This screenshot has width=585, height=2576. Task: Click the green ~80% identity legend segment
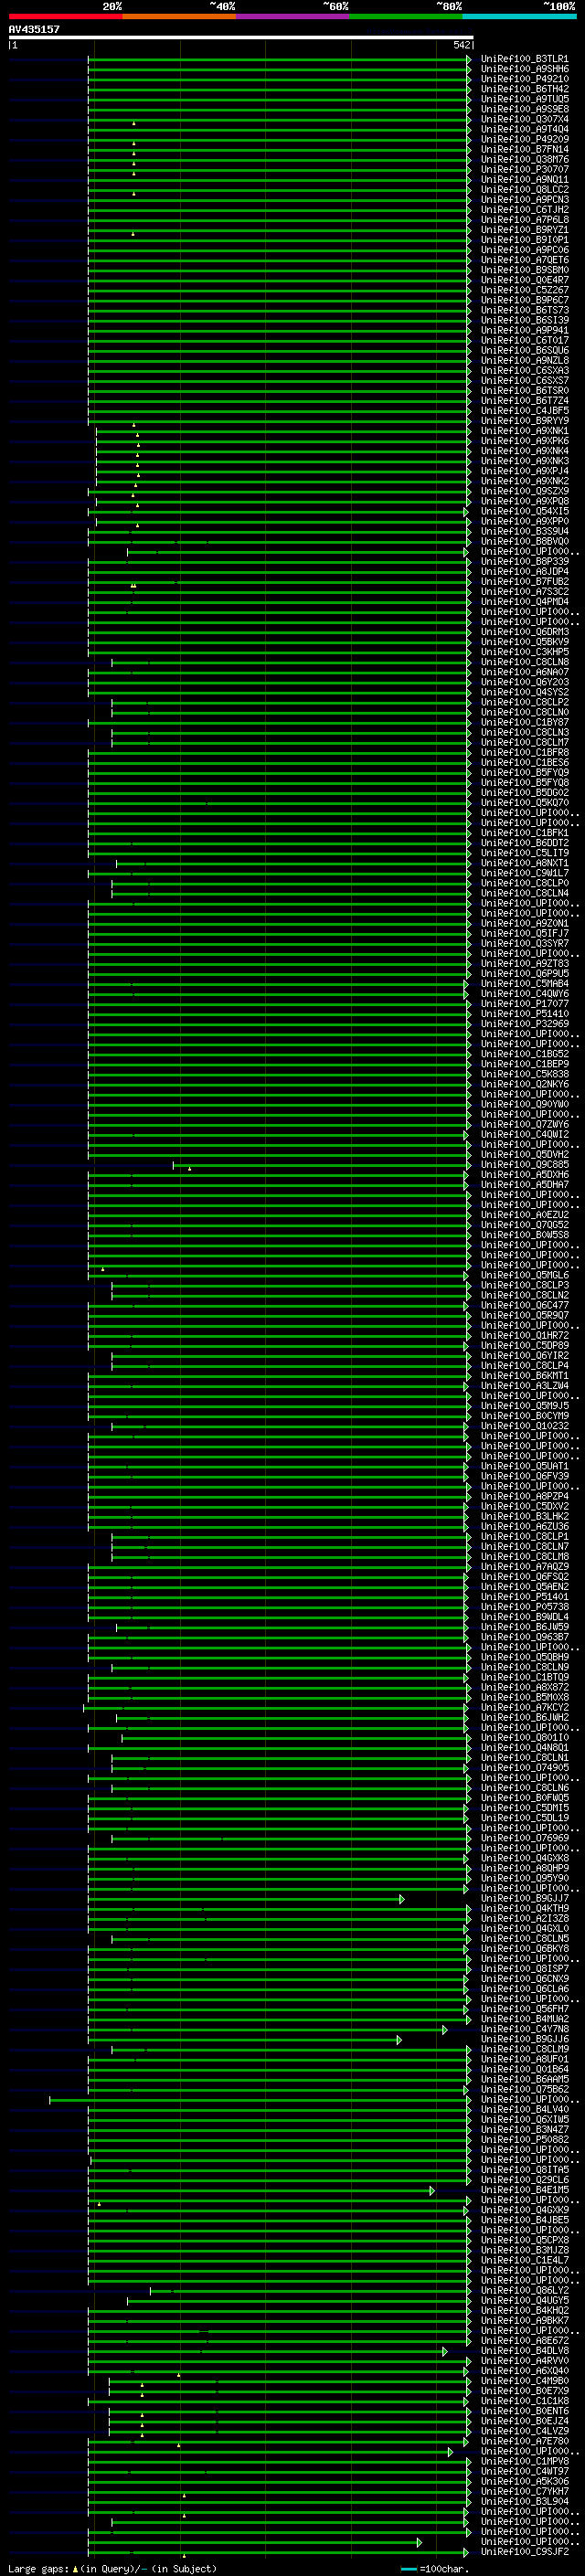[406, 16]
